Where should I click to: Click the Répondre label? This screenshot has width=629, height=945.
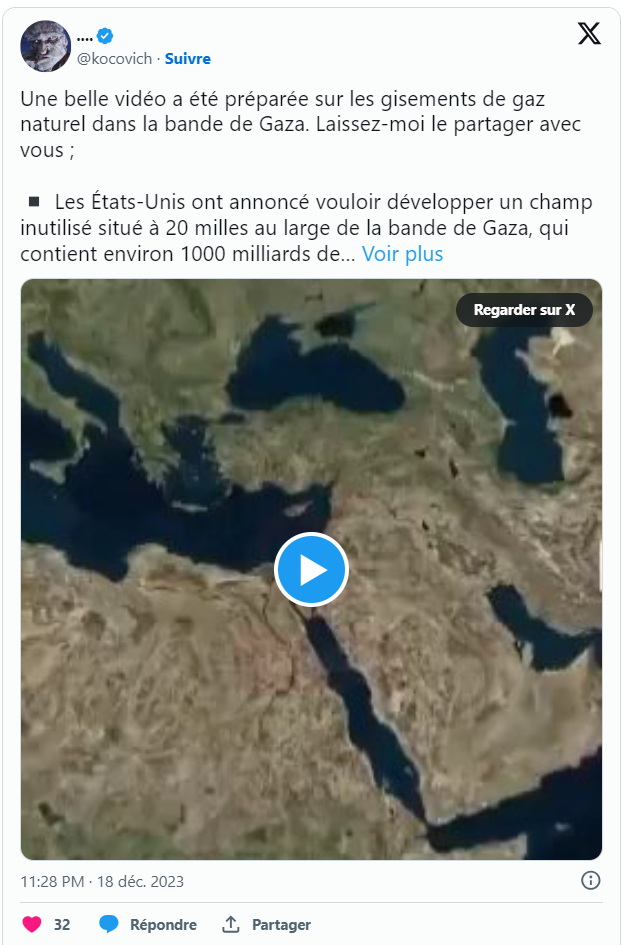pos(163,925)
